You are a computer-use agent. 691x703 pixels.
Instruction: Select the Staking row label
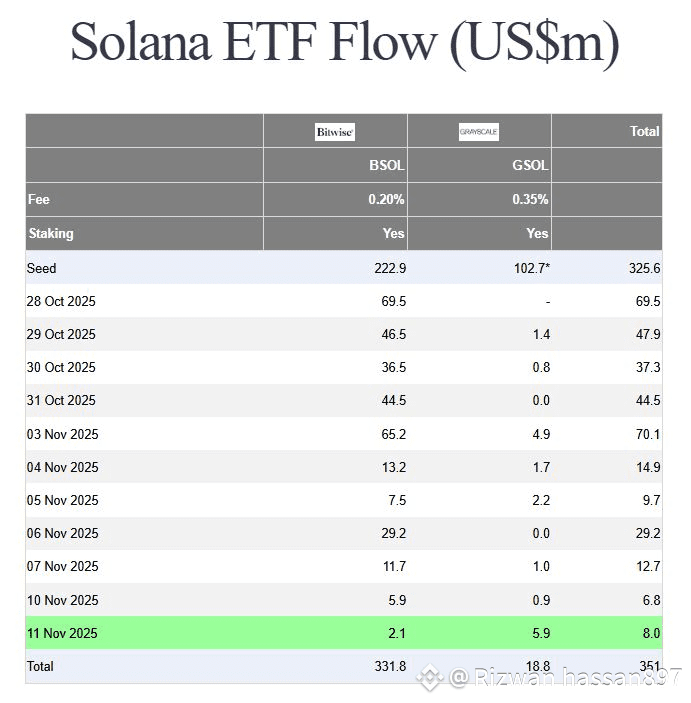tap(51, 233)
